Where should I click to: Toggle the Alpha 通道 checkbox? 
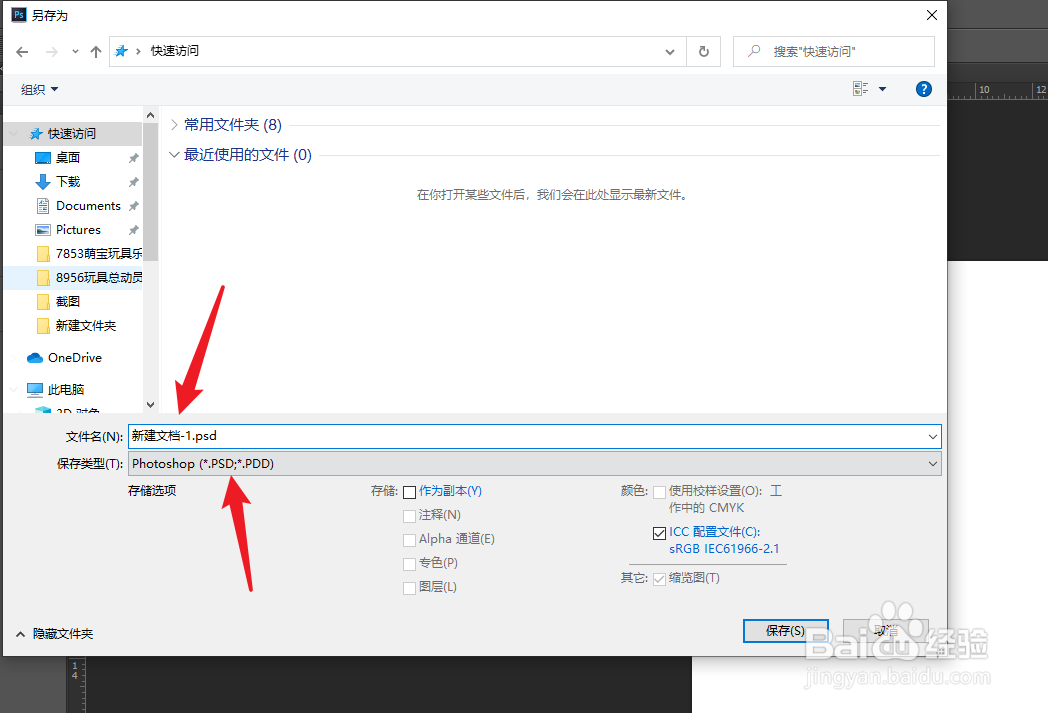[x=410, y=541]
